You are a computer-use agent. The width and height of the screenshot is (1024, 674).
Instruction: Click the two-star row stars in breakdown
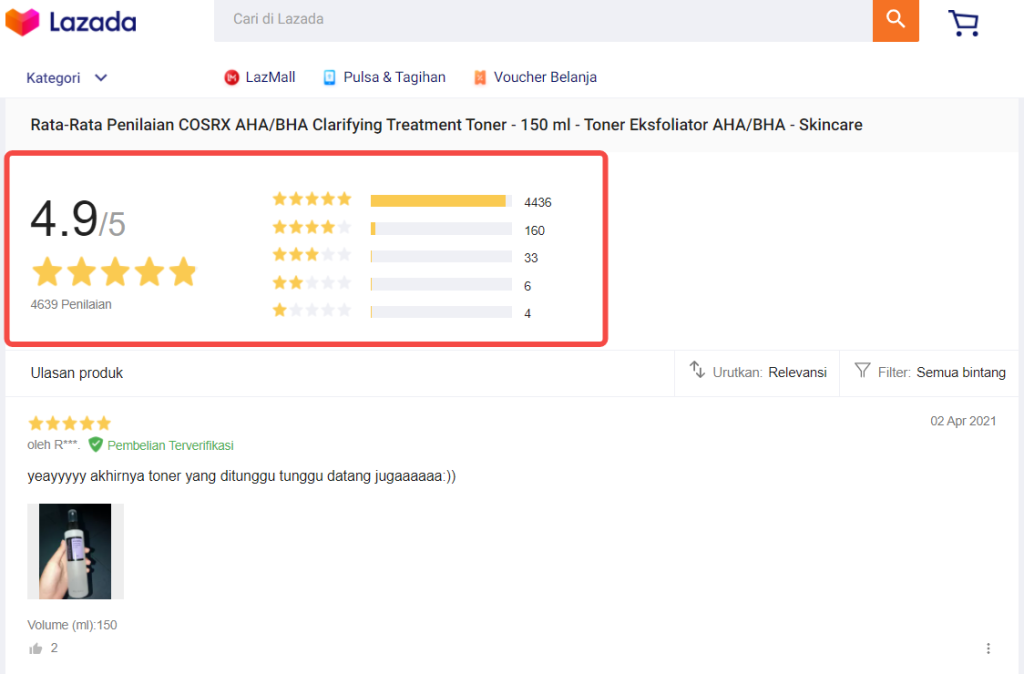tap(312, 283)
